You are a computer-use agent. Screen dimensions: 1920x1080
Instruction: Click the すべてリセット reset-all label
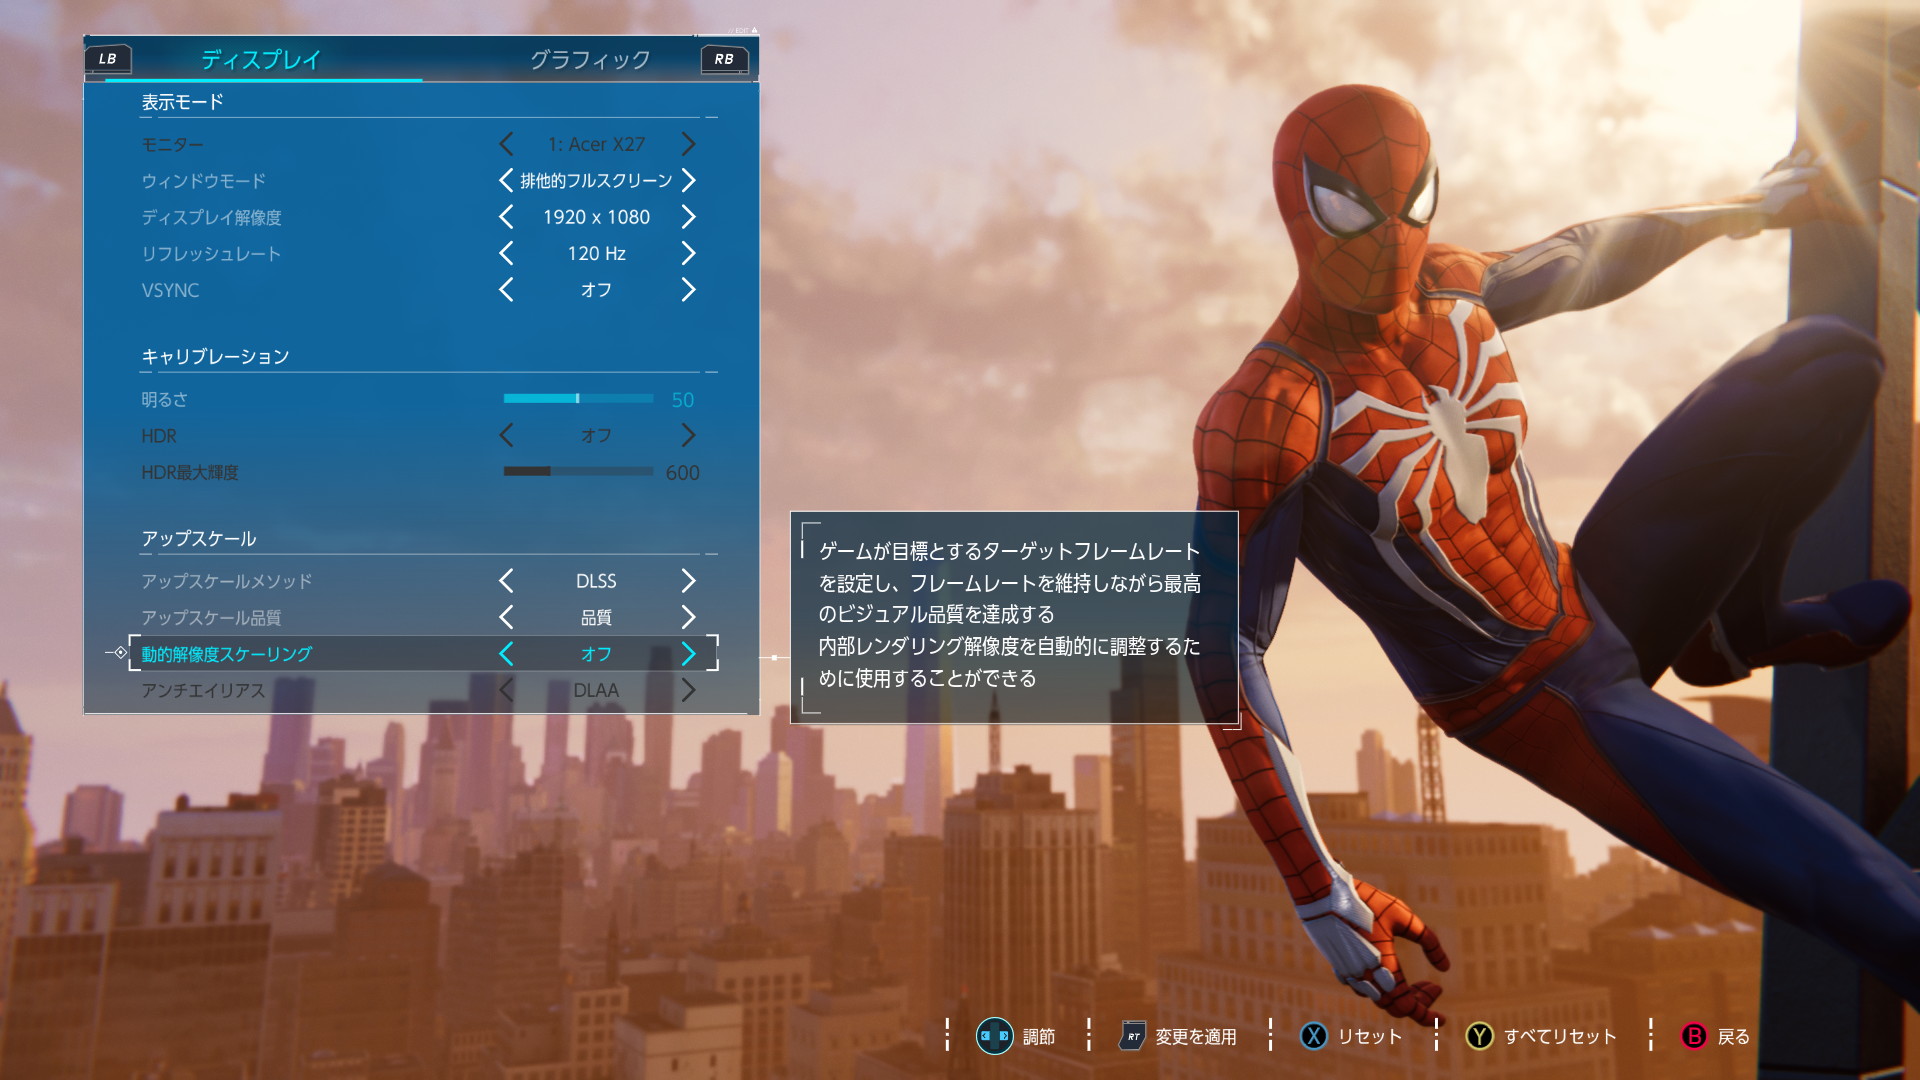pyautogui.click(x=1560, y=1037)
